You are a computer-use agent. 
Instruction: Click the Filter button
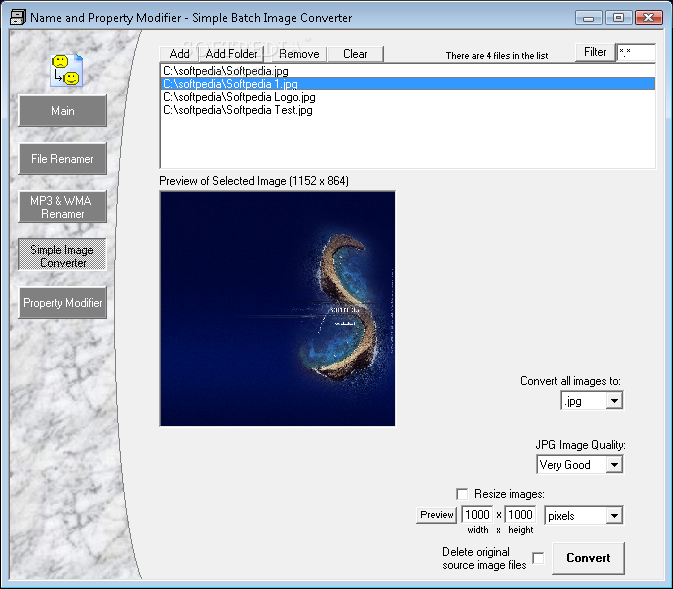(x=595, y=52)
